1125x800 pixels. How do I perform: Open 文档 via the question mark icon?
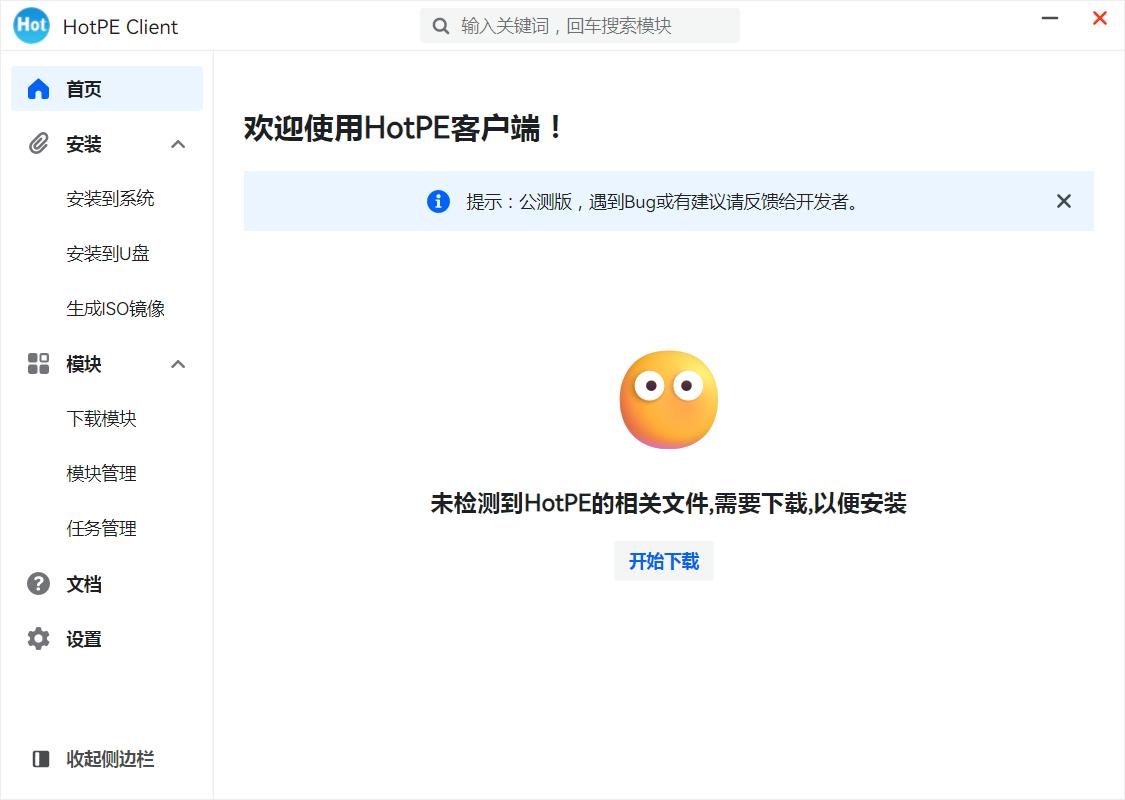pos(38,584)
